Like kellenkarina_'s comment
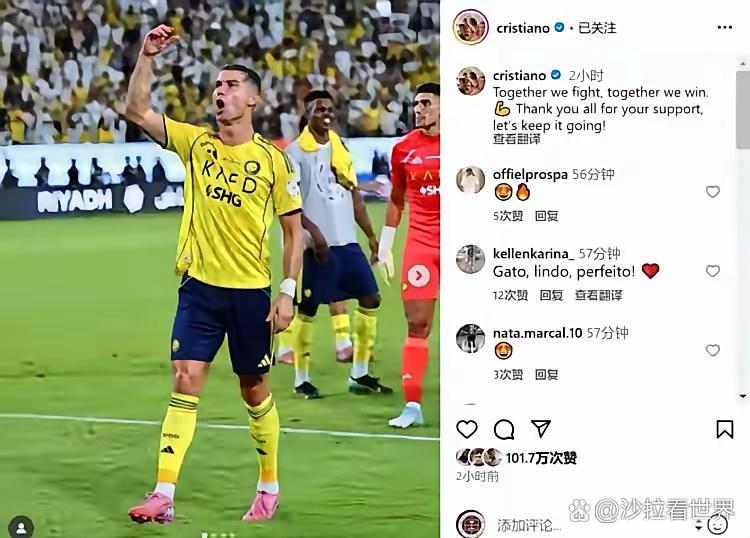 point(713,271)
